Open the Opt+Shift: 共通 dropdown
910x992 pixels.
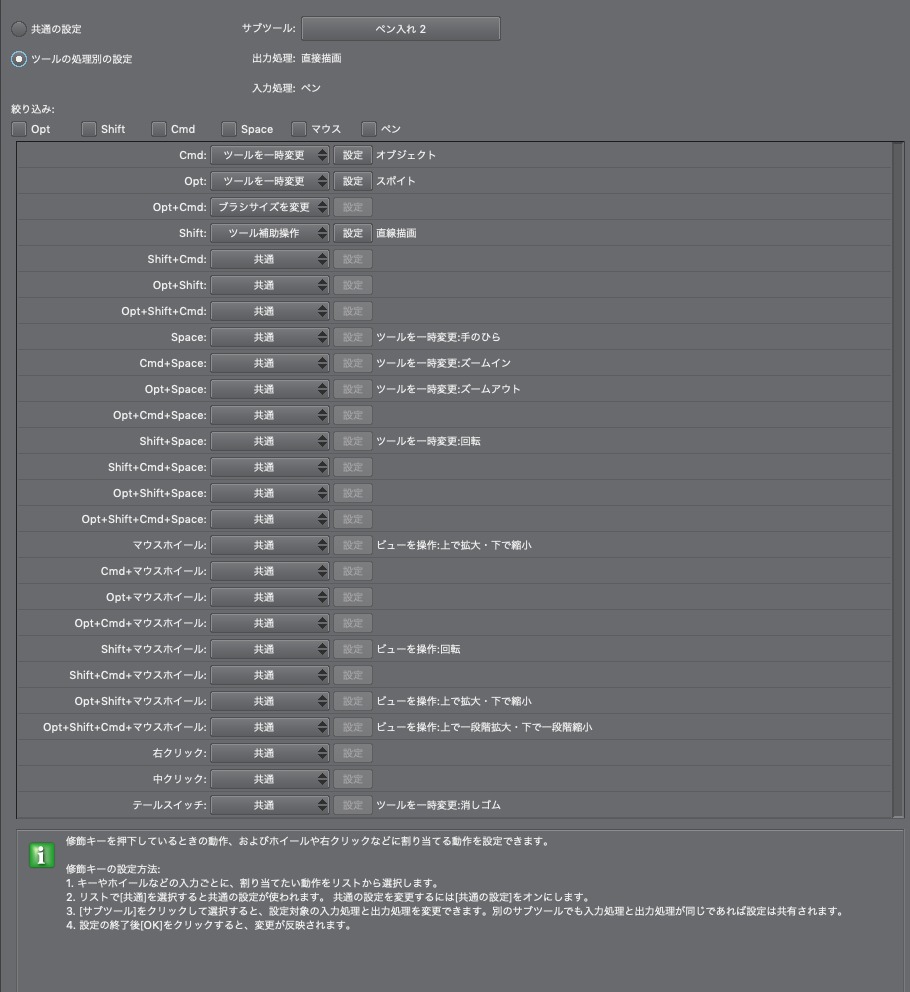(x=270, y=285)
